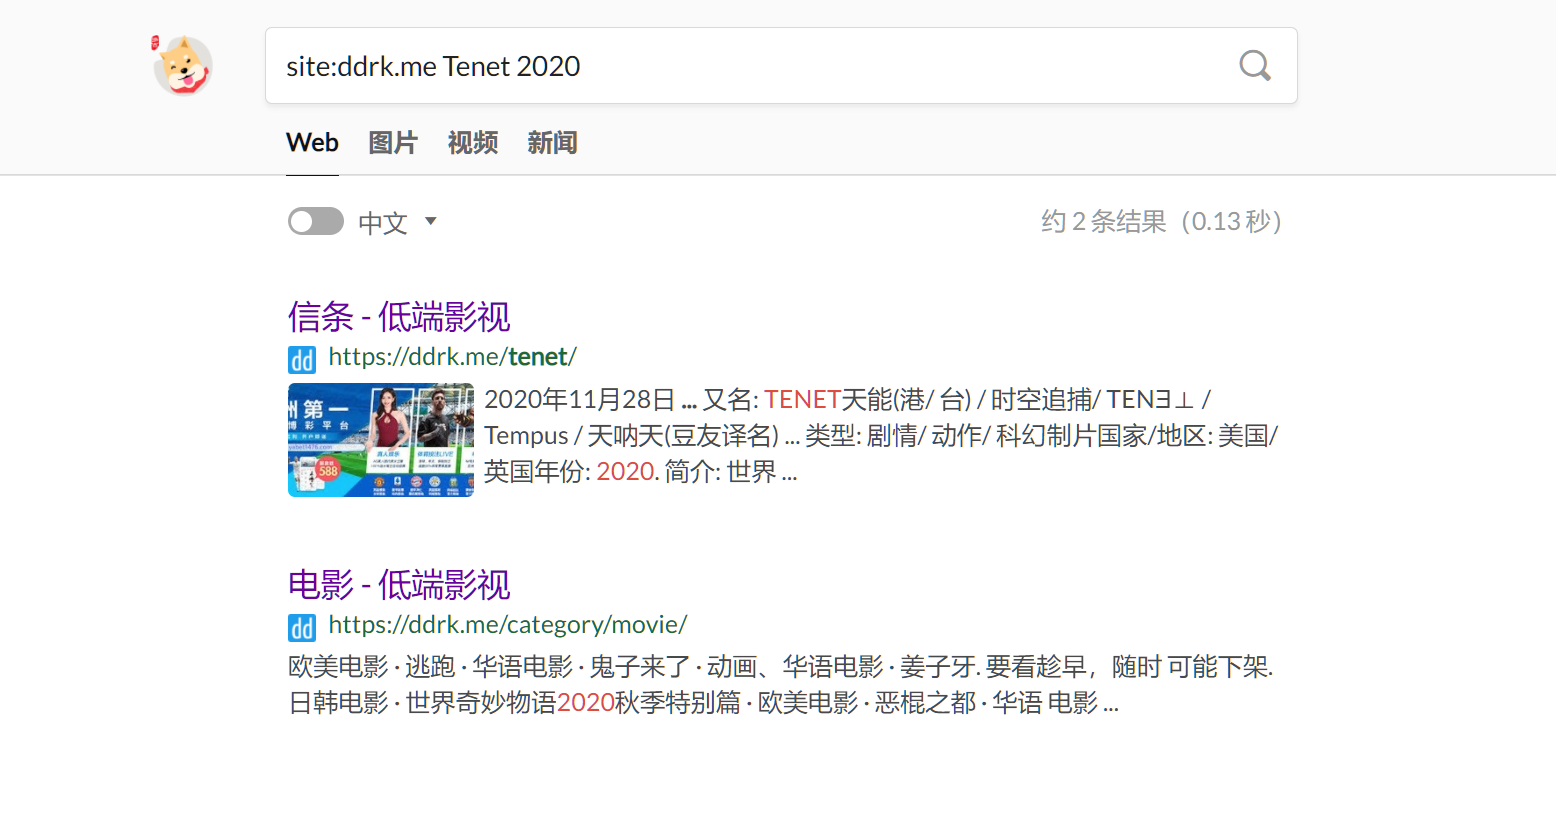Viewport: 1556px width, 814px height.
Task: Toggle the 中文 language filter switch
Action: [316, 221]
